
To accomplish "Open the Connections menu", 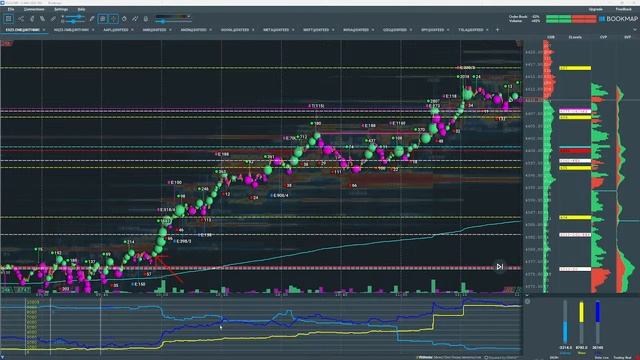I will [x=34, y=9].
